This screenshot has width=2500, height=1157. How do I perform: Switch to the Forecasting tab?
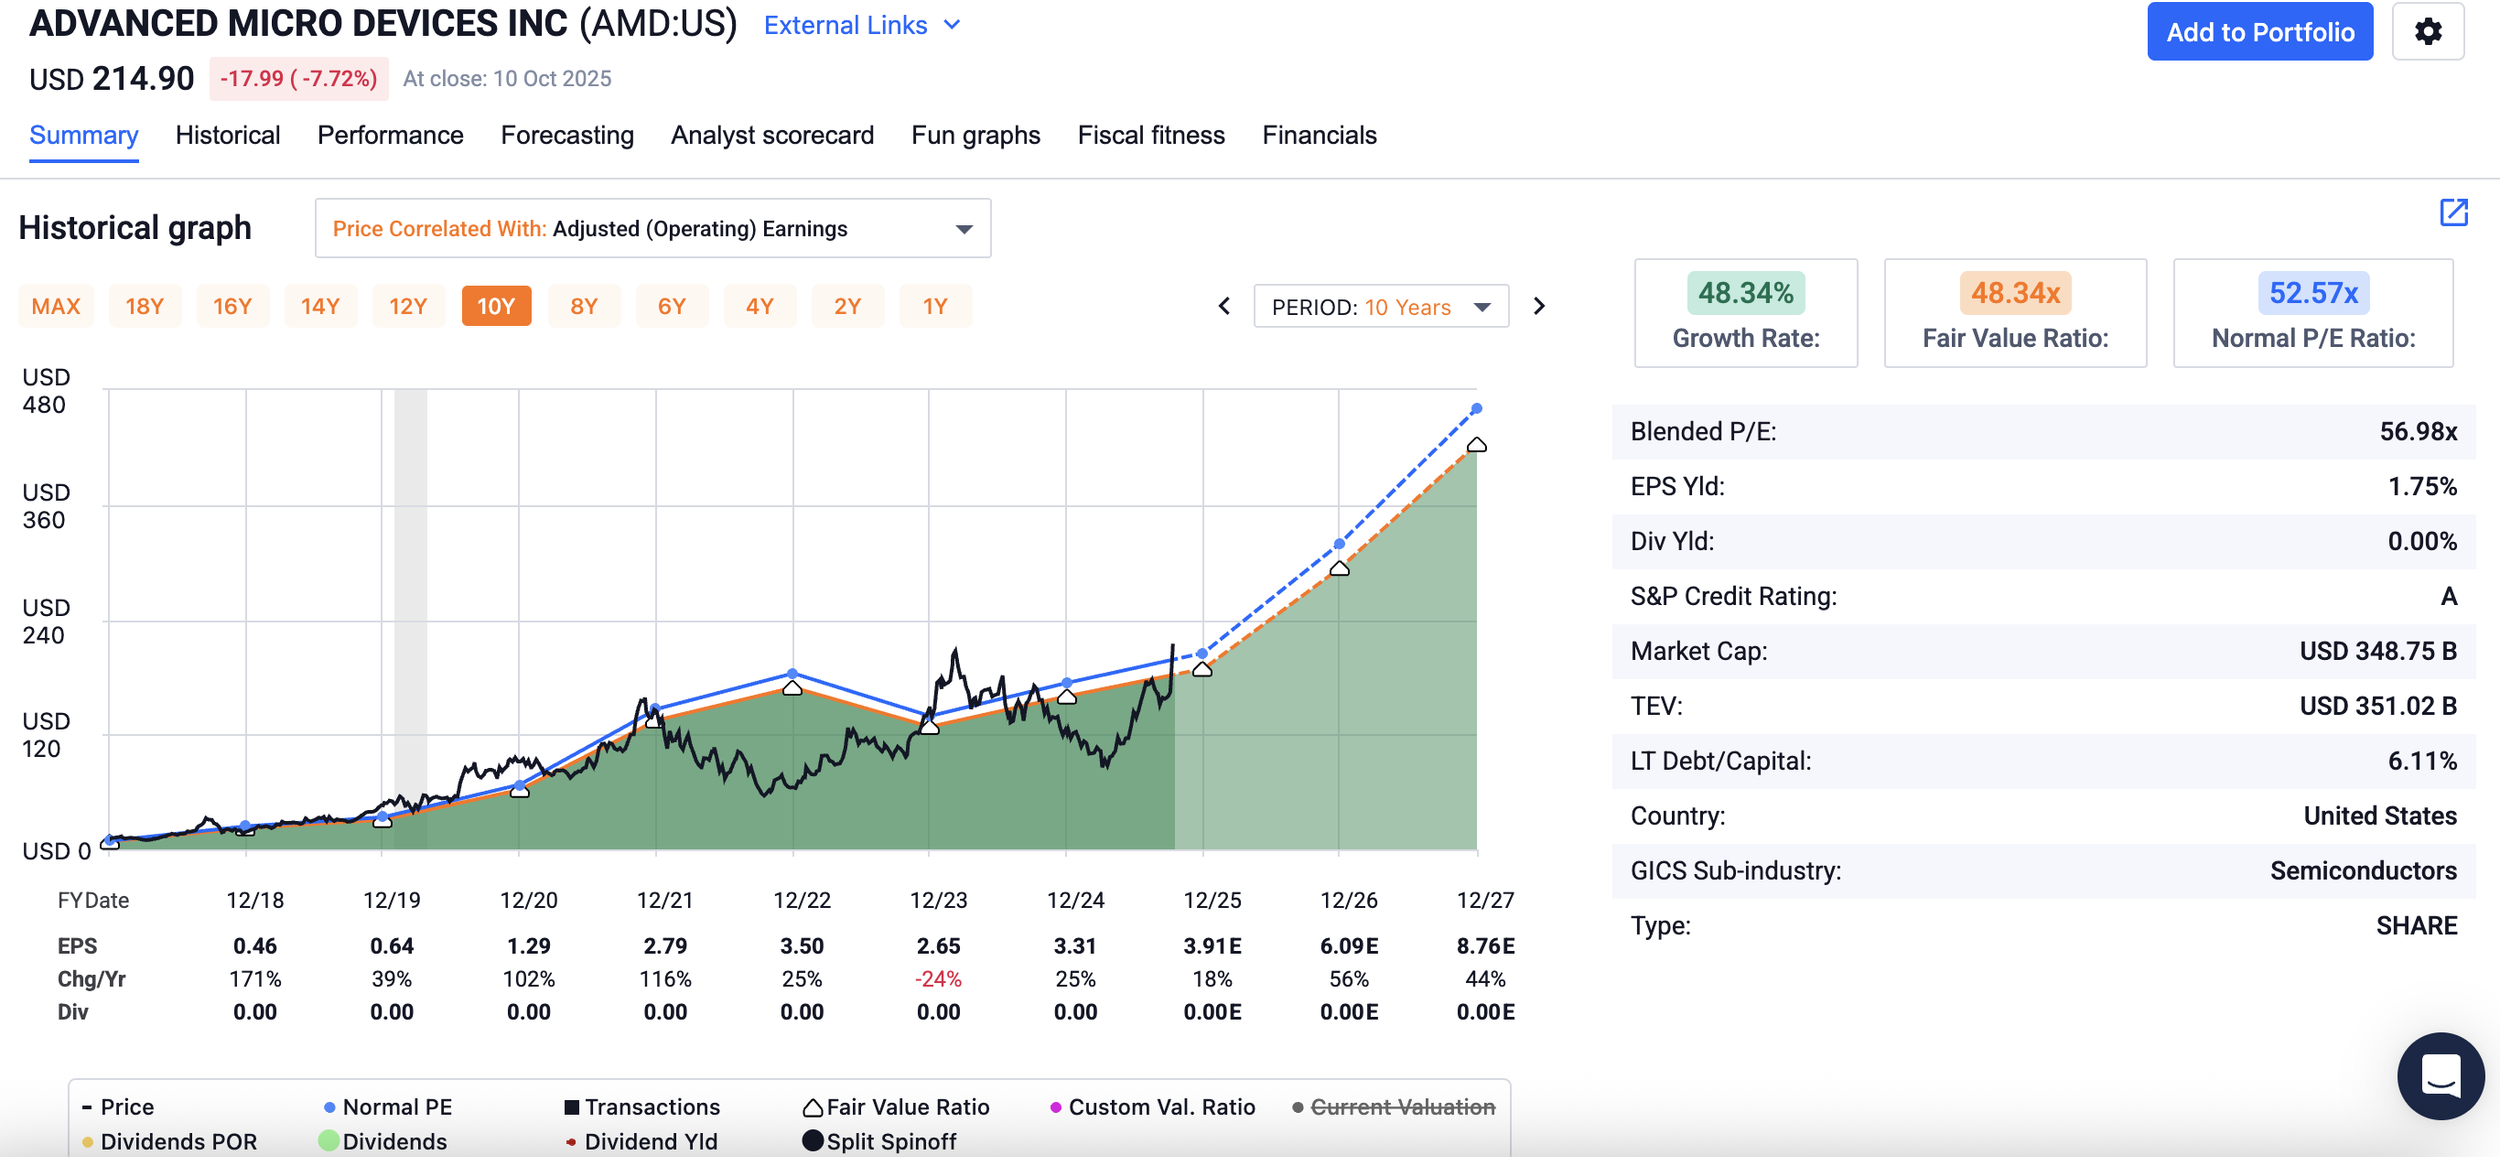(x=567, y=135)
